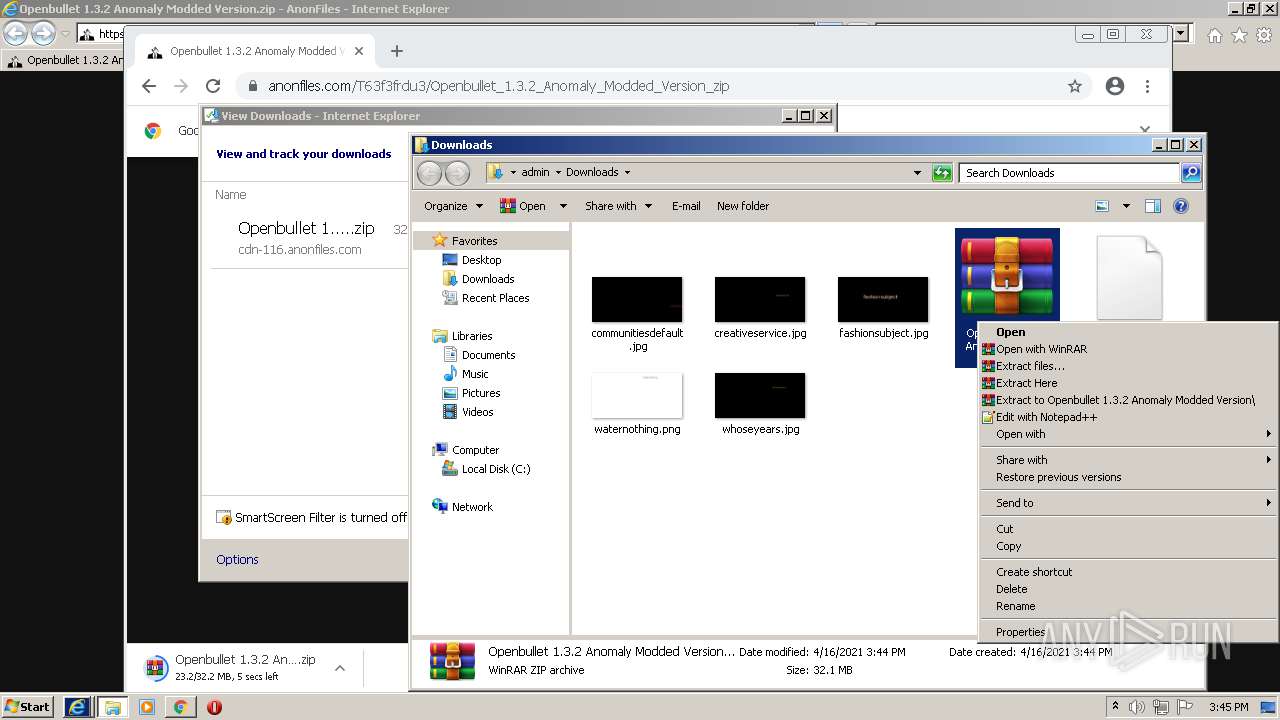
Task: Click Explorer forward navigation arrow
Action: click(x=457, y=173)
